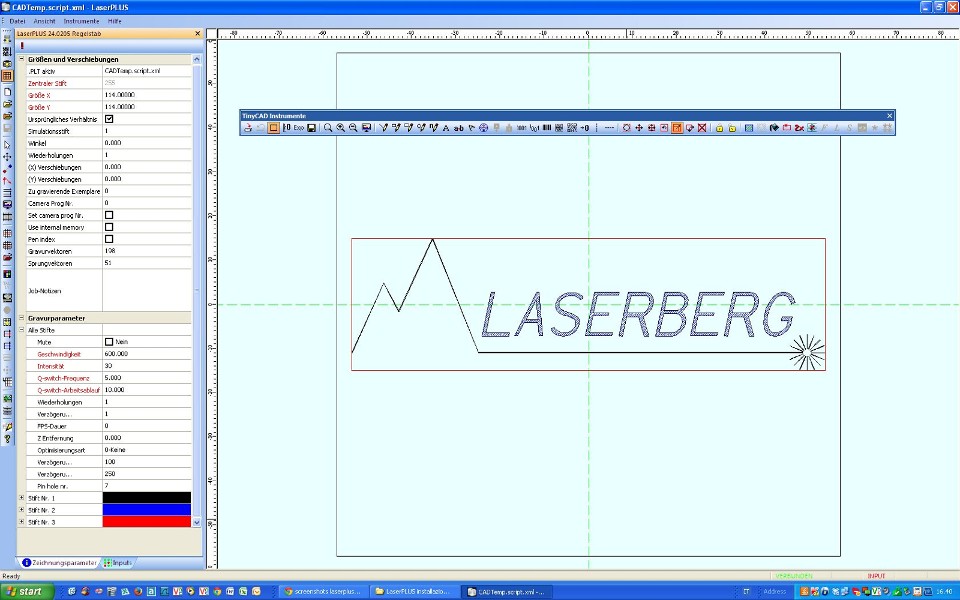Click the help question mark icon in left sidebar

pos(7,439)
